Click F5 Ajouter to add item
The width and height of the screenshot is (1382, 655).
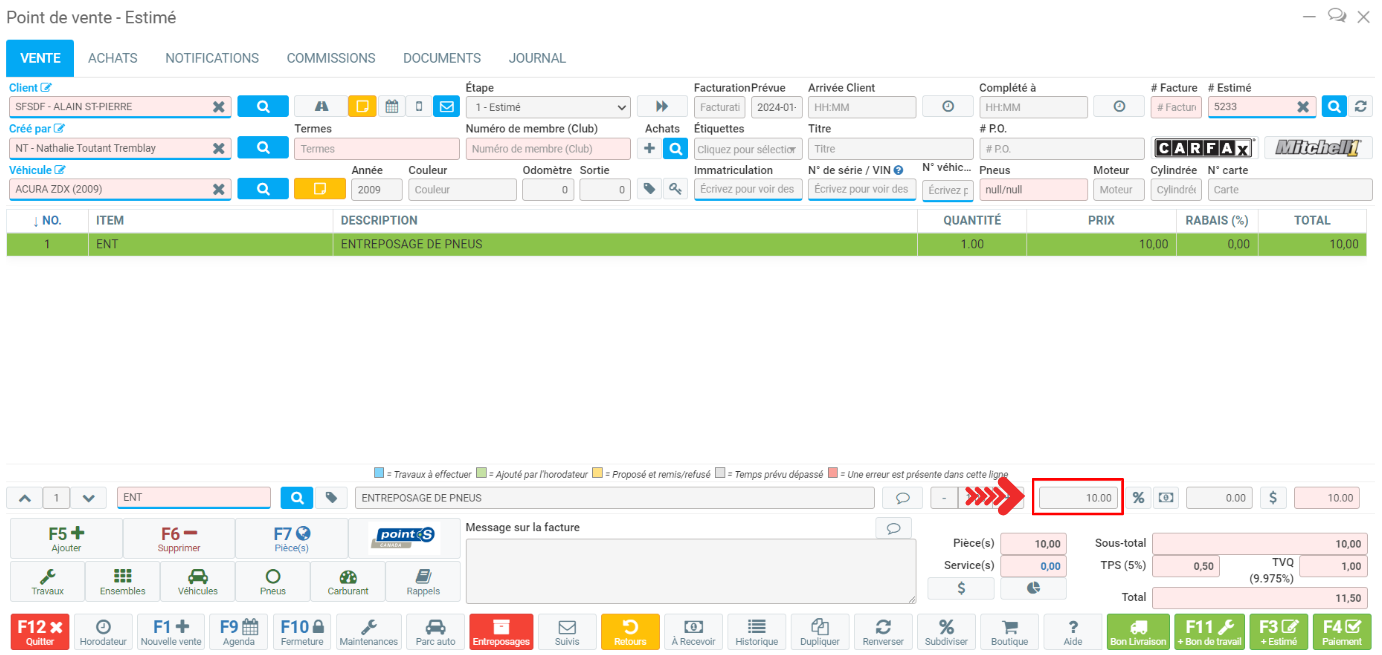click(x=66, y=539)
